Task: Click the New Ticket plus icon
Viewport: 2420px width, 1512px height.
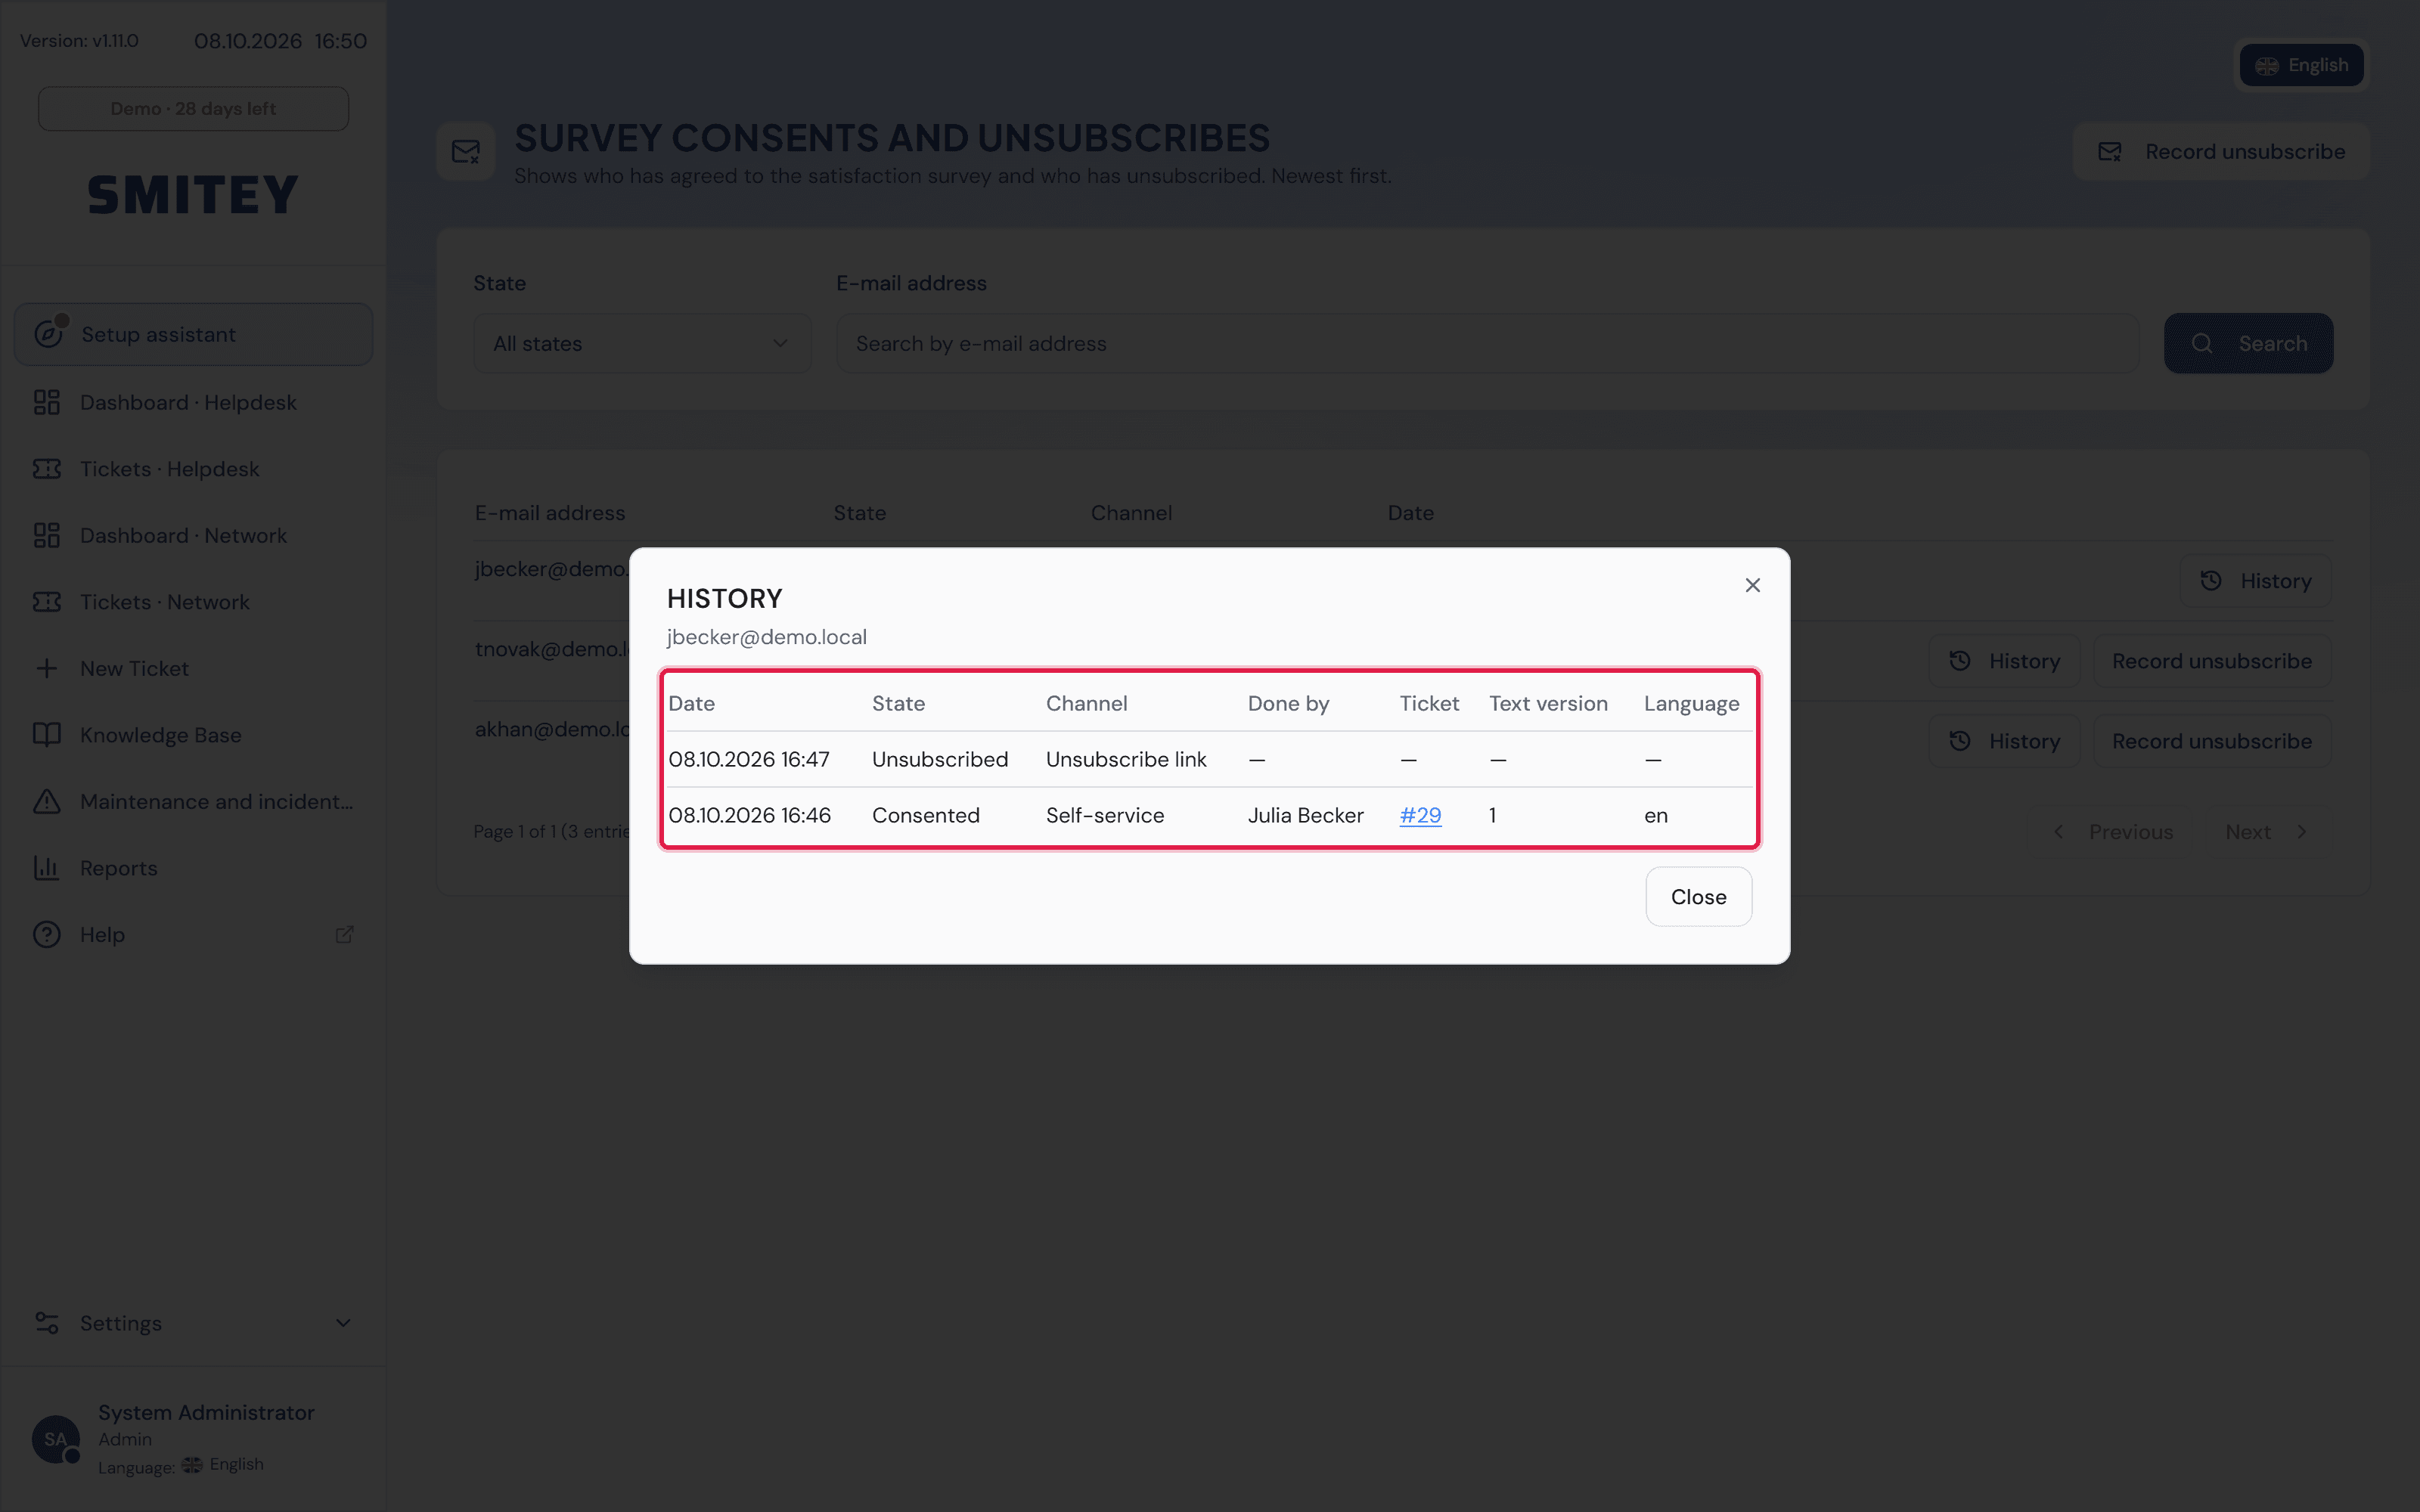Action: [47, 668]
